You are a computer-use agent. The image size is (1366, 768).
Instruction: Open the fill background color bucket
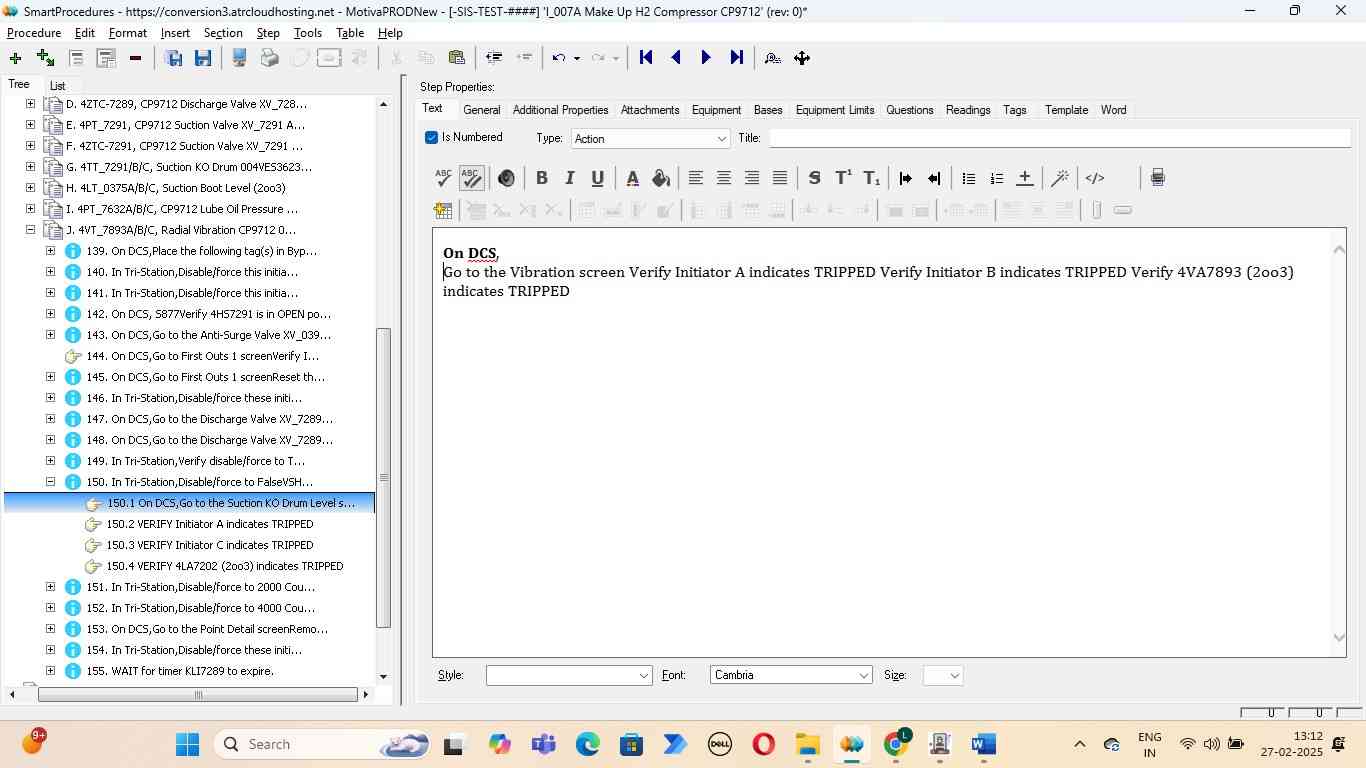[x=660, y=178]
